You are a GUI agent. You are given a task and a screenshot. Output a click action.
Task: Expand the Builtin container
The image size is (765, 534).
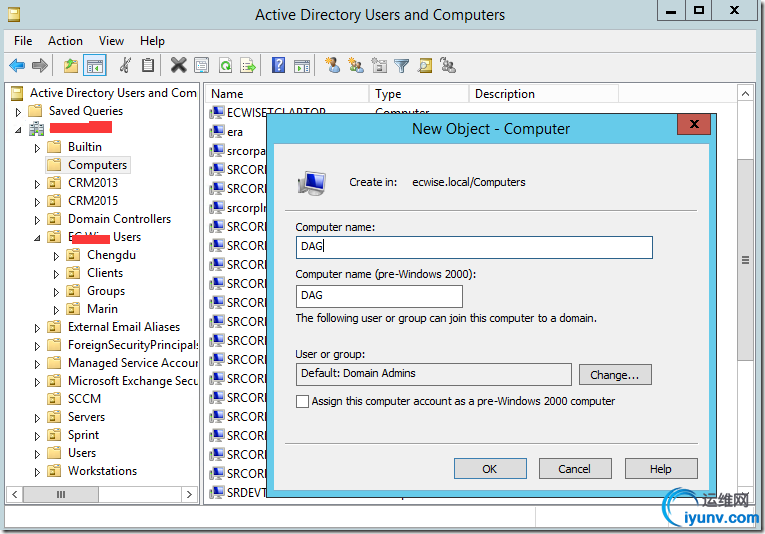click(x=37, y=148)
